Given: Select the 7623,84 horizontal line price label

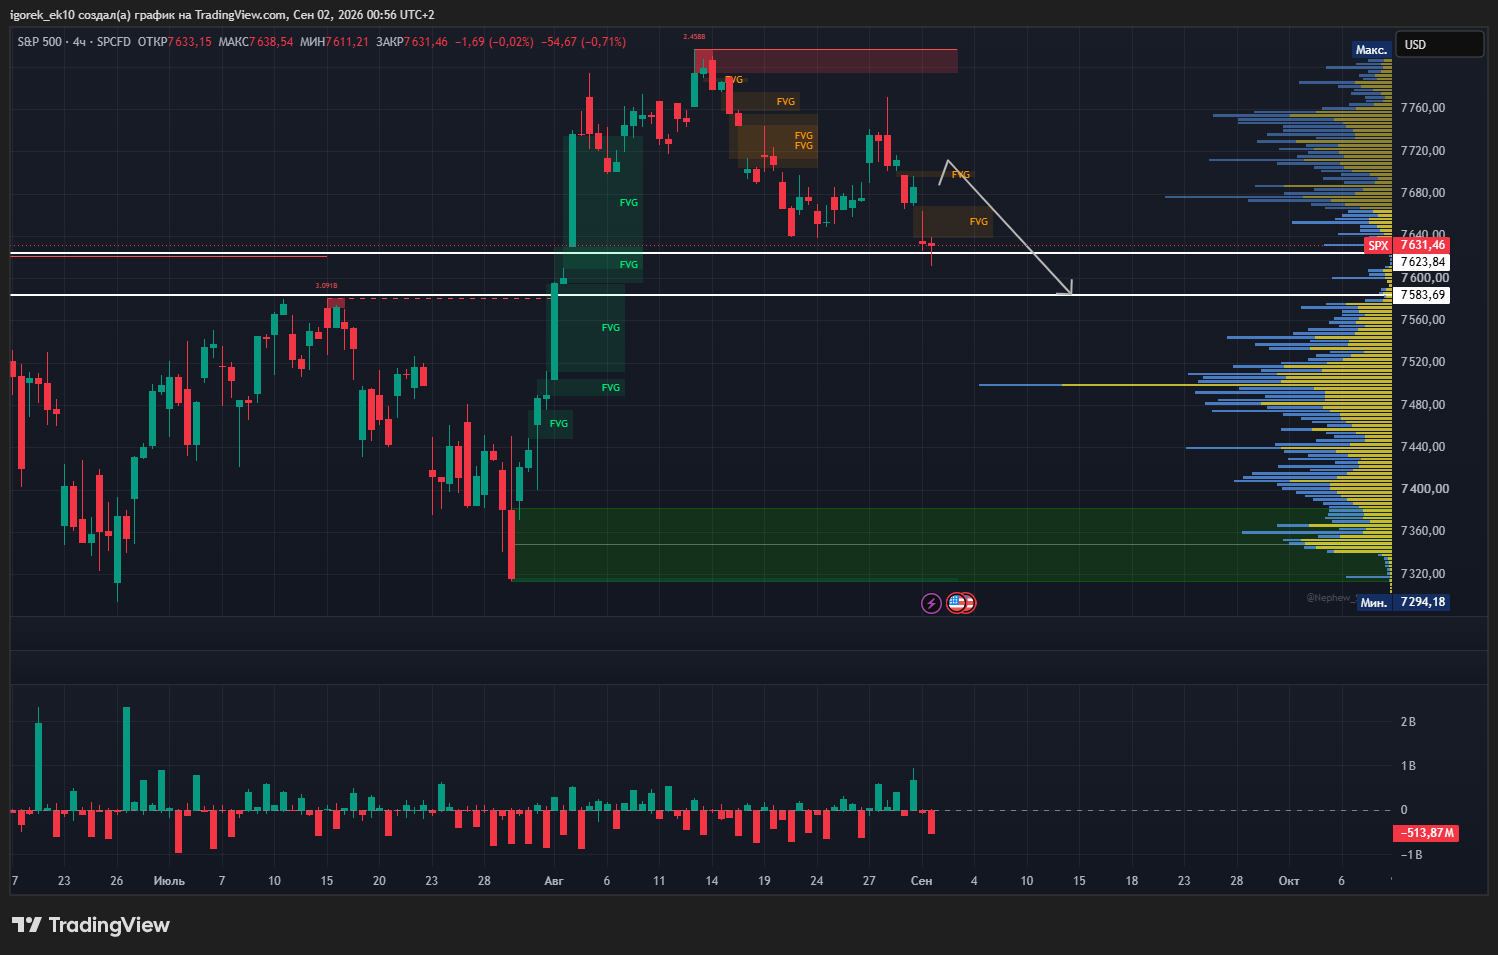Looking at the screenshot, I should tap(1422, 262).
